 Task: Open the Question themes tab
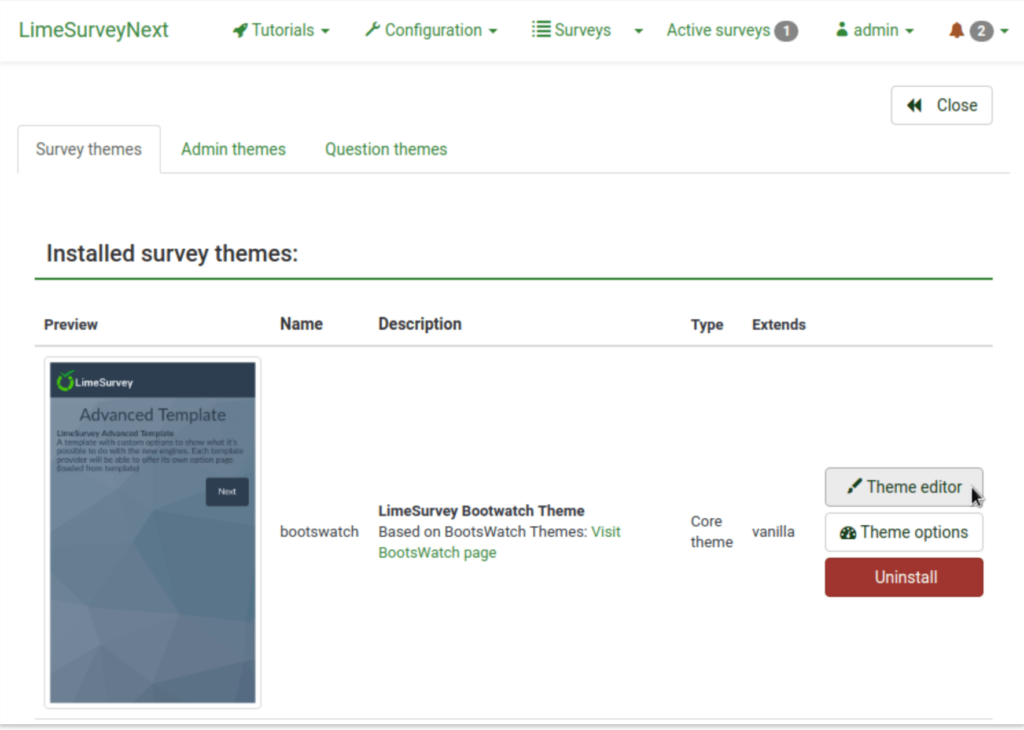point(385,149)
